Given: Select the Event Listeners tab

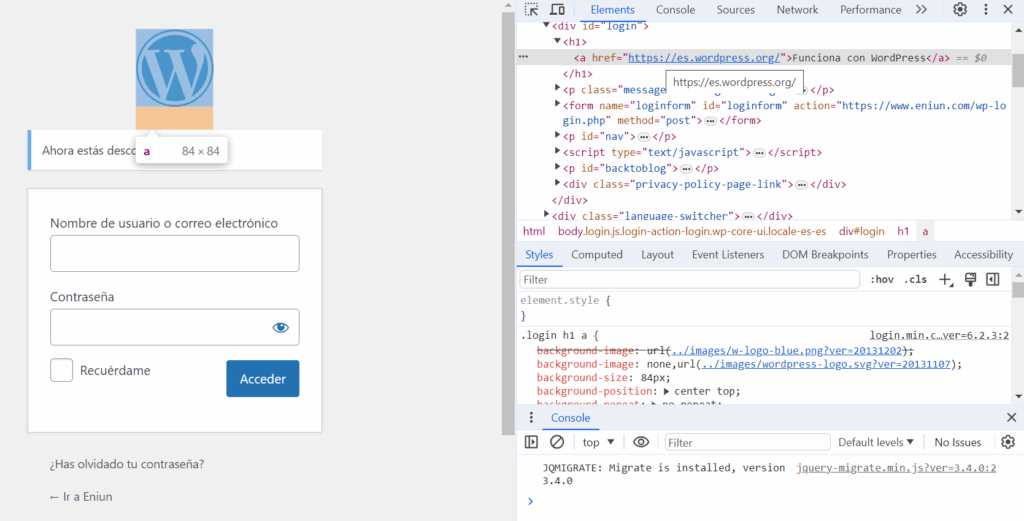Looking at the screenshot, I should [728, 255].
